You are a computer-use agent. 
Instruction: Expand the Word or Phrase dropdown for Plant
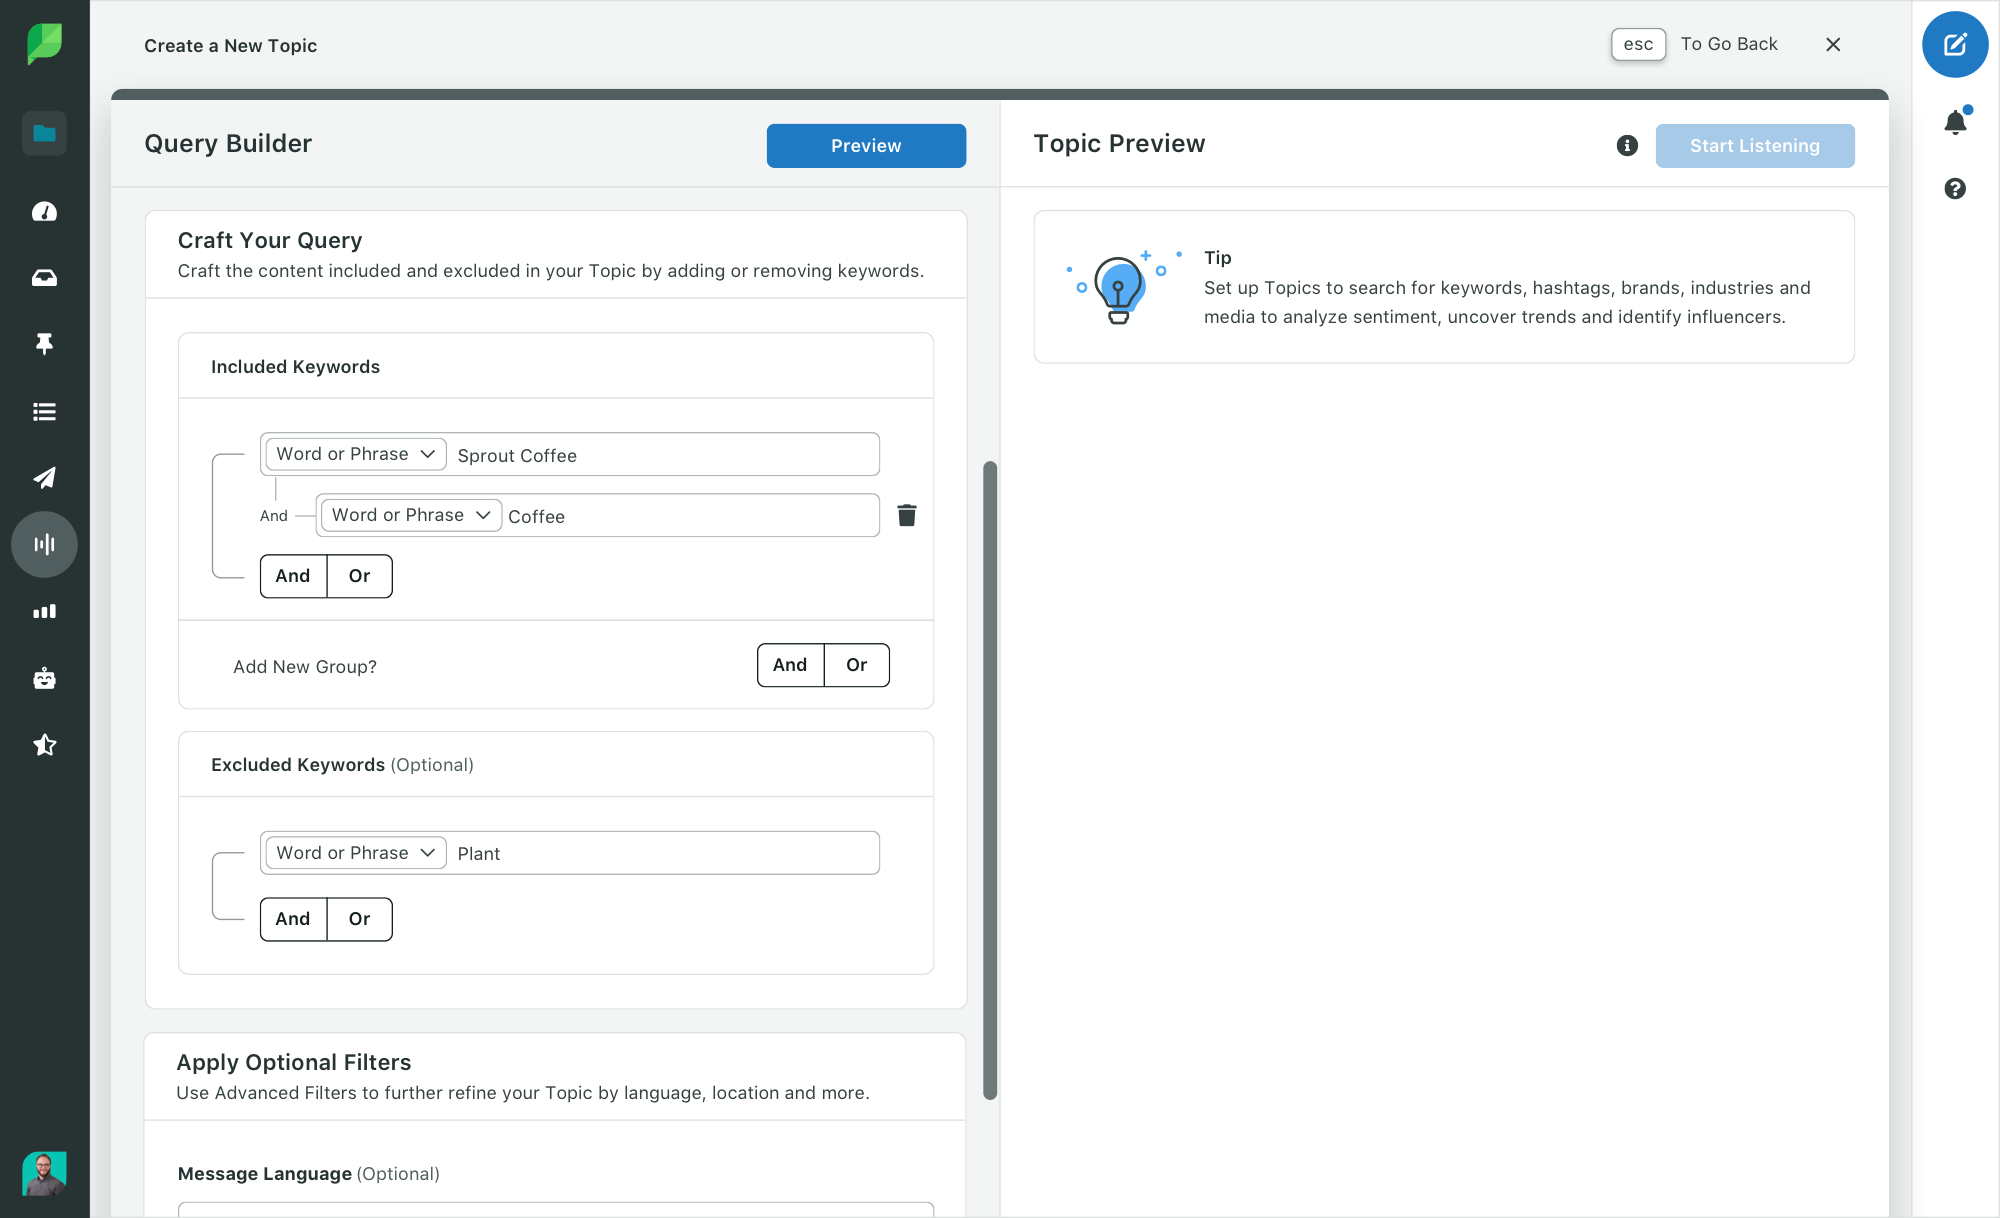point(353,851)
